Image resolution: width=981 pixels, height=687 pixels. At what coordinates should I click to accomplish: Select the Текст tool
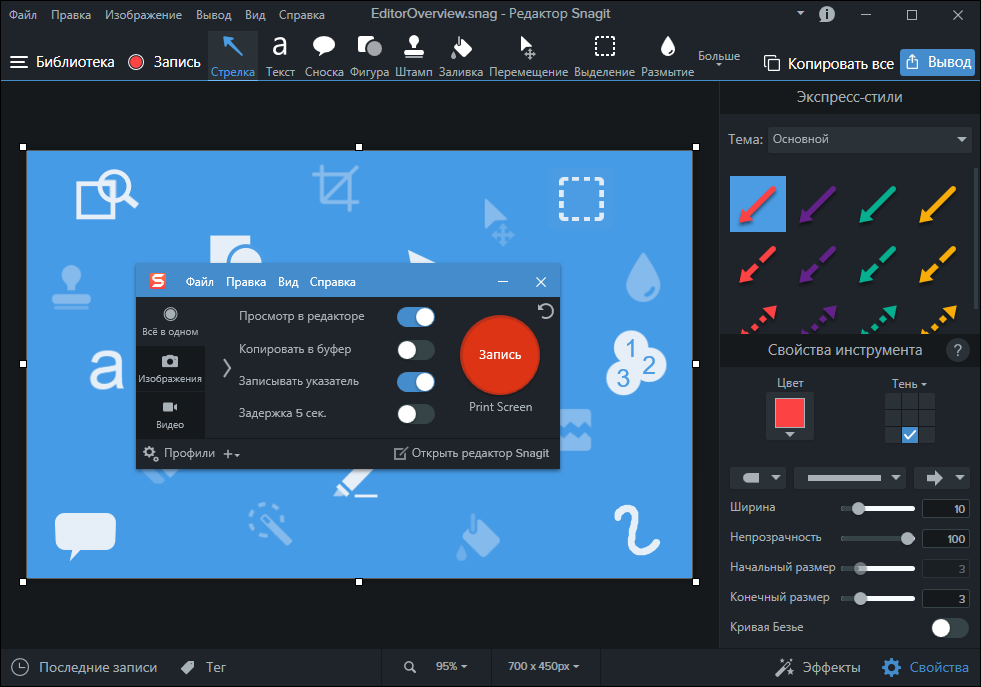pos(280,56)
